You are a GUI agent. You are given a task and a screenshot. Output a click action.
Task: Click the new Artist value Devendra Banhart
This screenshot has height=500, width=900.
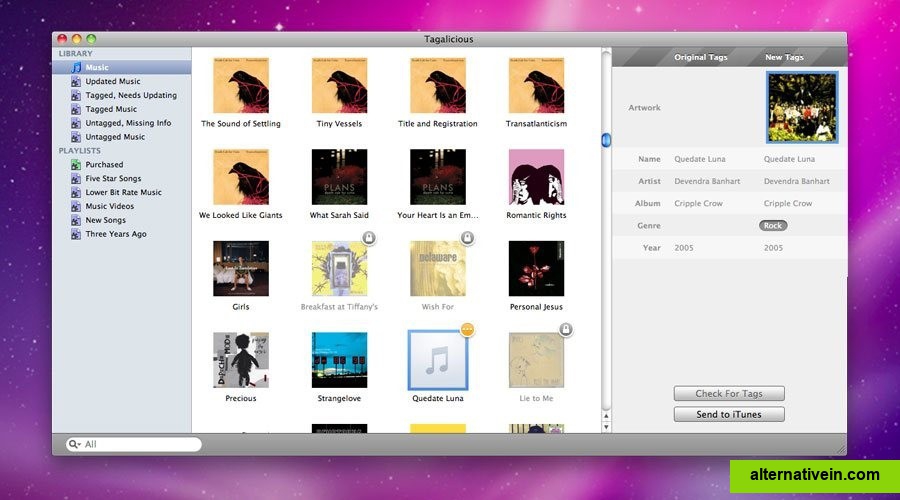pos(797,181)
